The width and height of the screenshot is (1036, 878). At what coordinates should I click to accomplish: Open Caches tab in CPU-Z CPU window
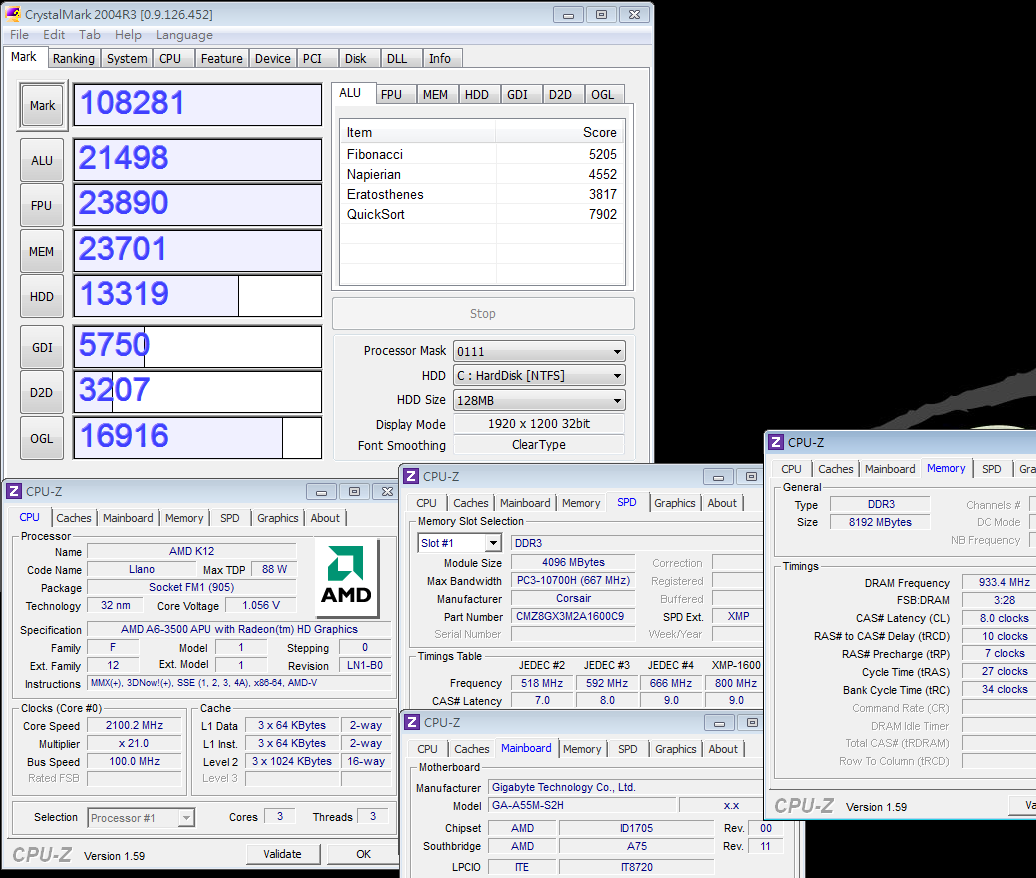coord(74,518)
